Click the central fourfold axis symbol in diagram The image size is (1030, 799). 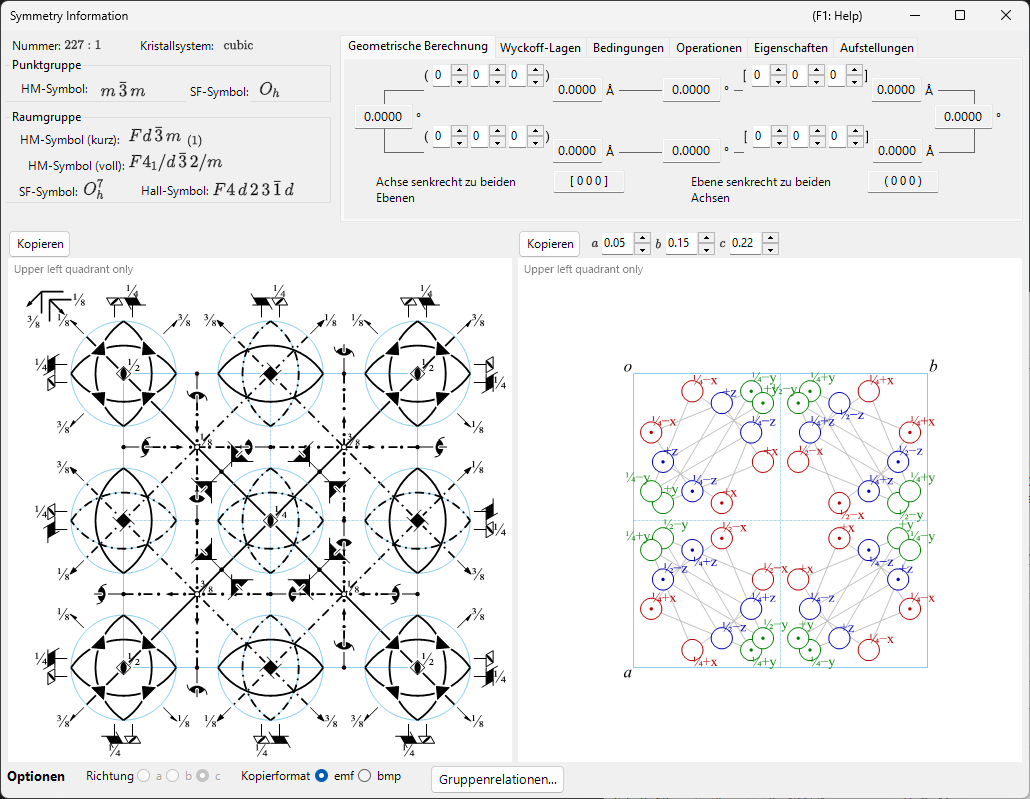[270, 520]
